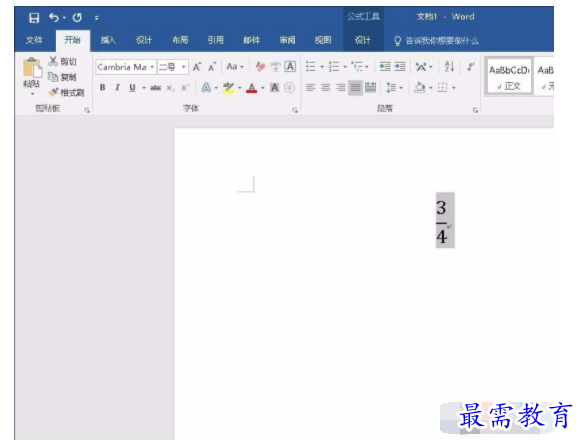The image size is (581, 447).
Task: Increase font size with grow font icon
Action: click(x=197, y=67)
